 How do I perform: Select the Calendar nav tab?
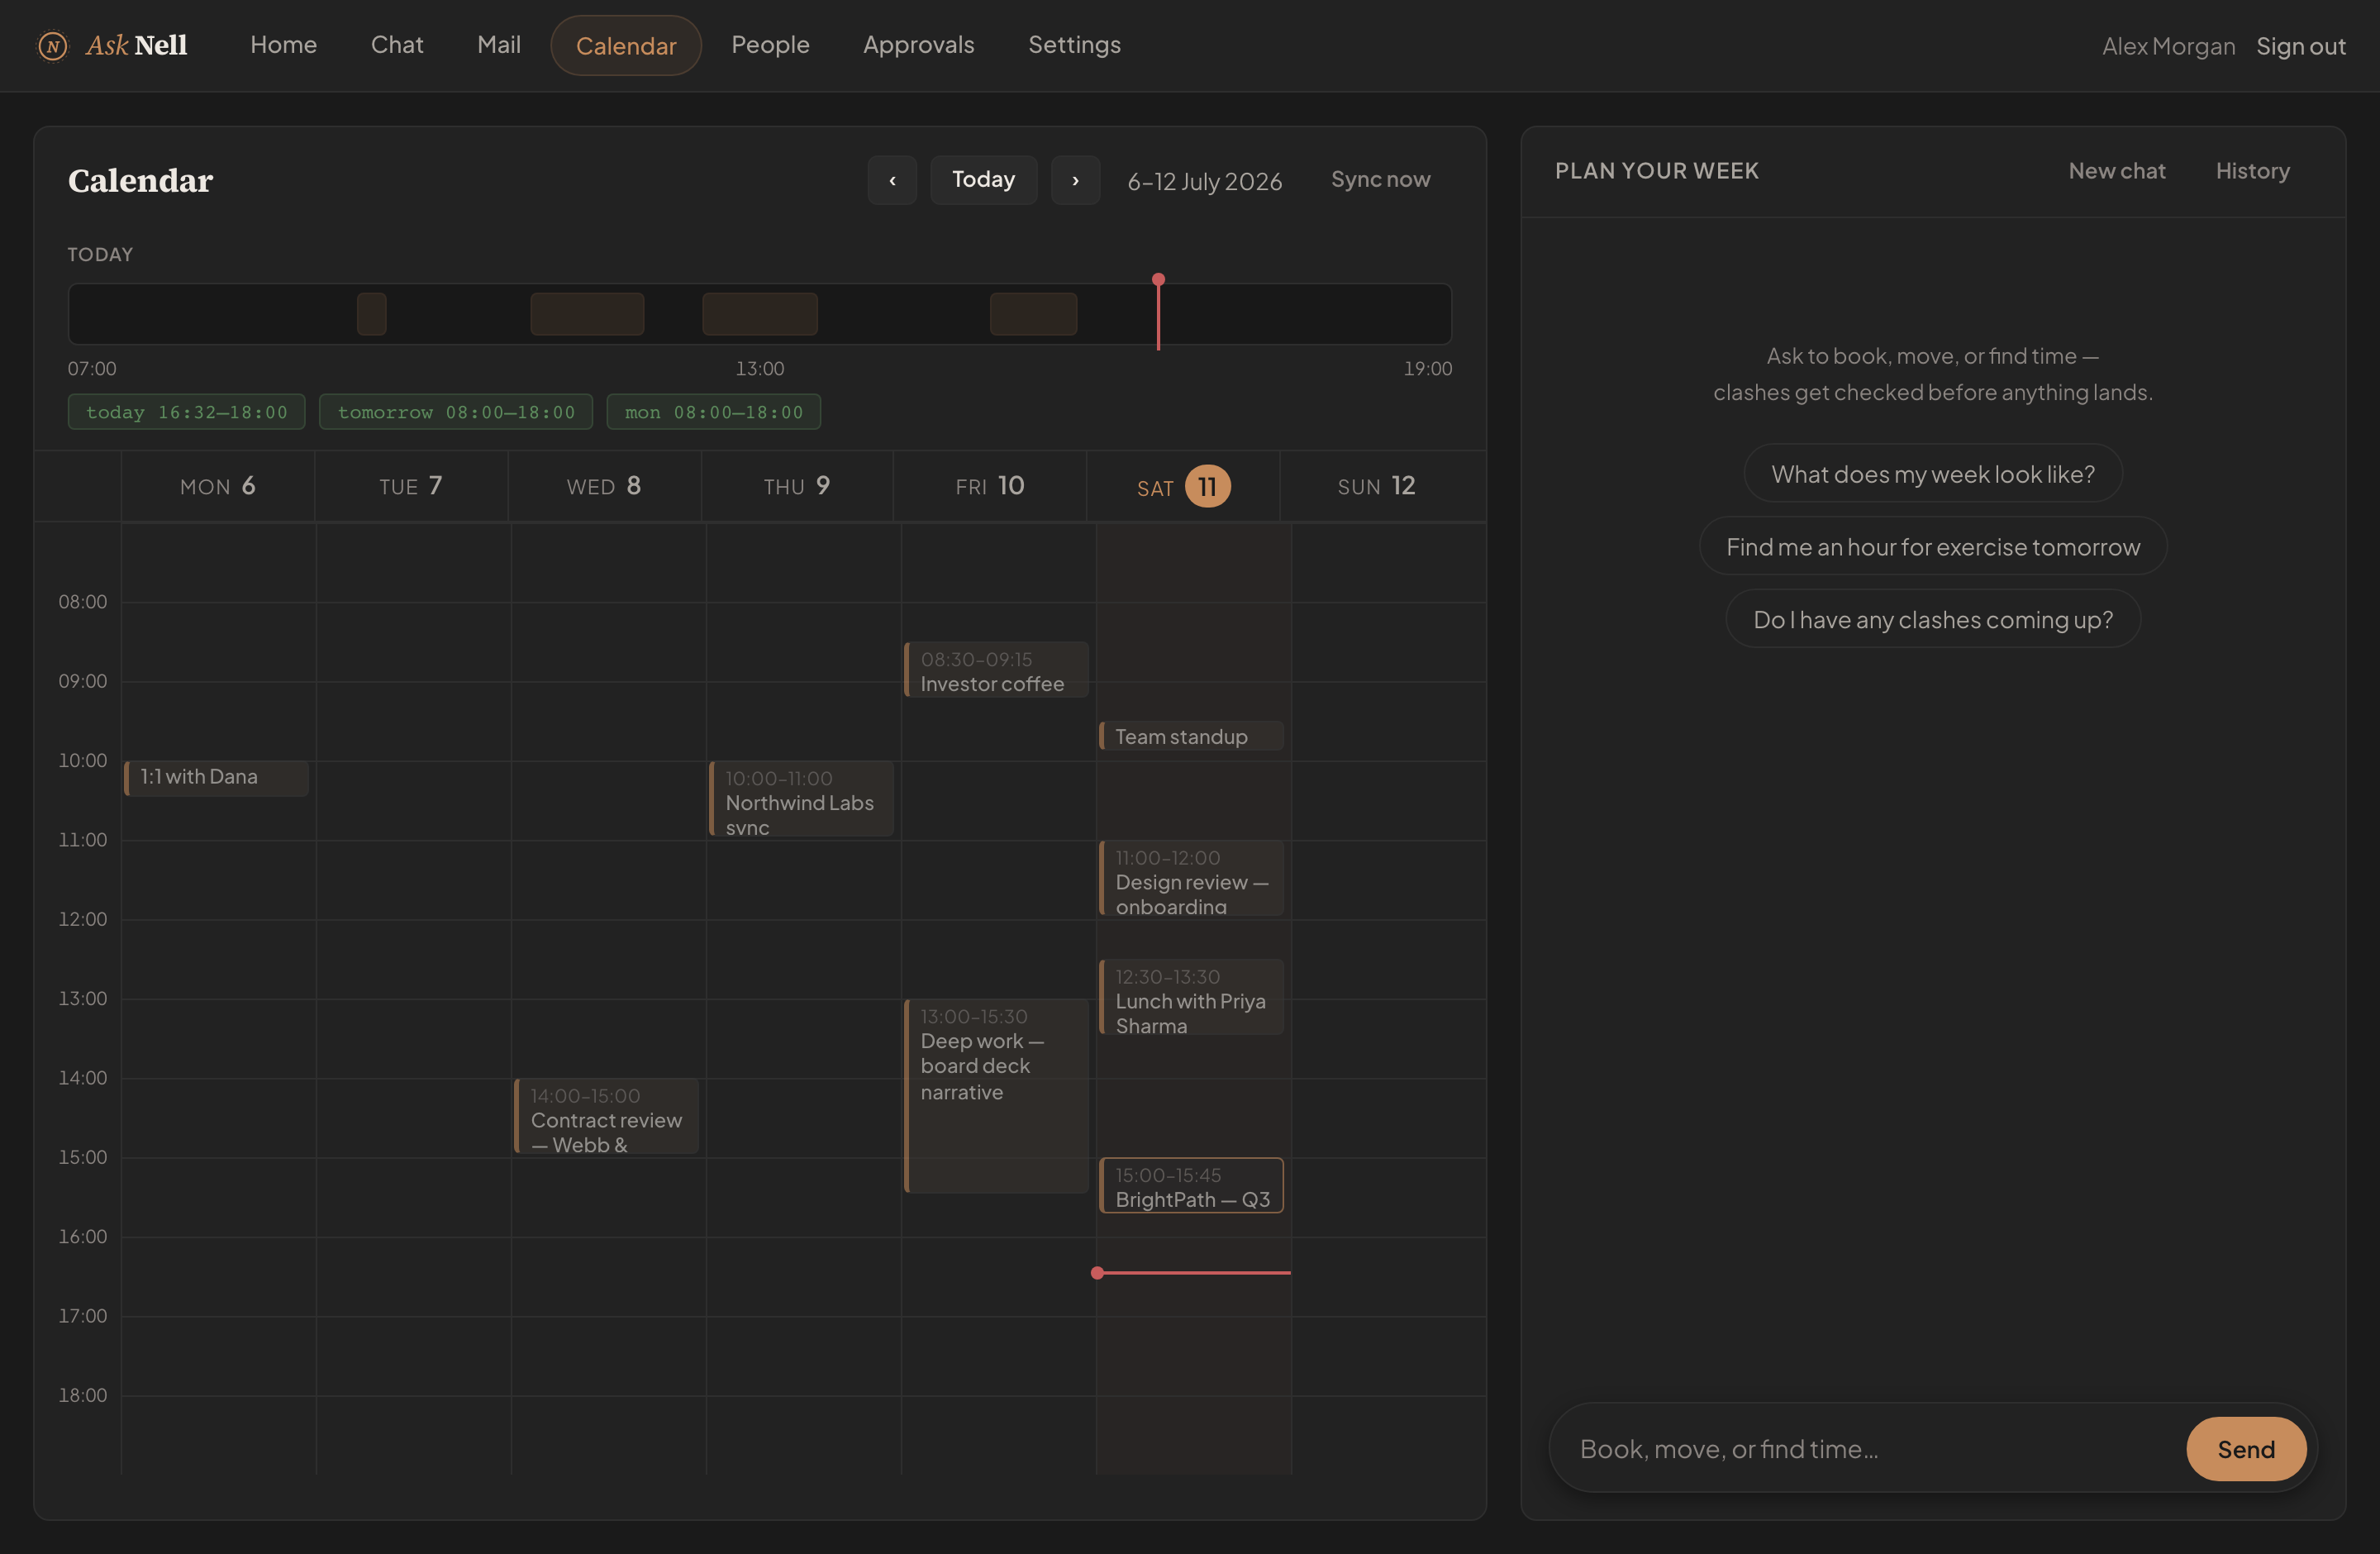(x=626, y=46)
